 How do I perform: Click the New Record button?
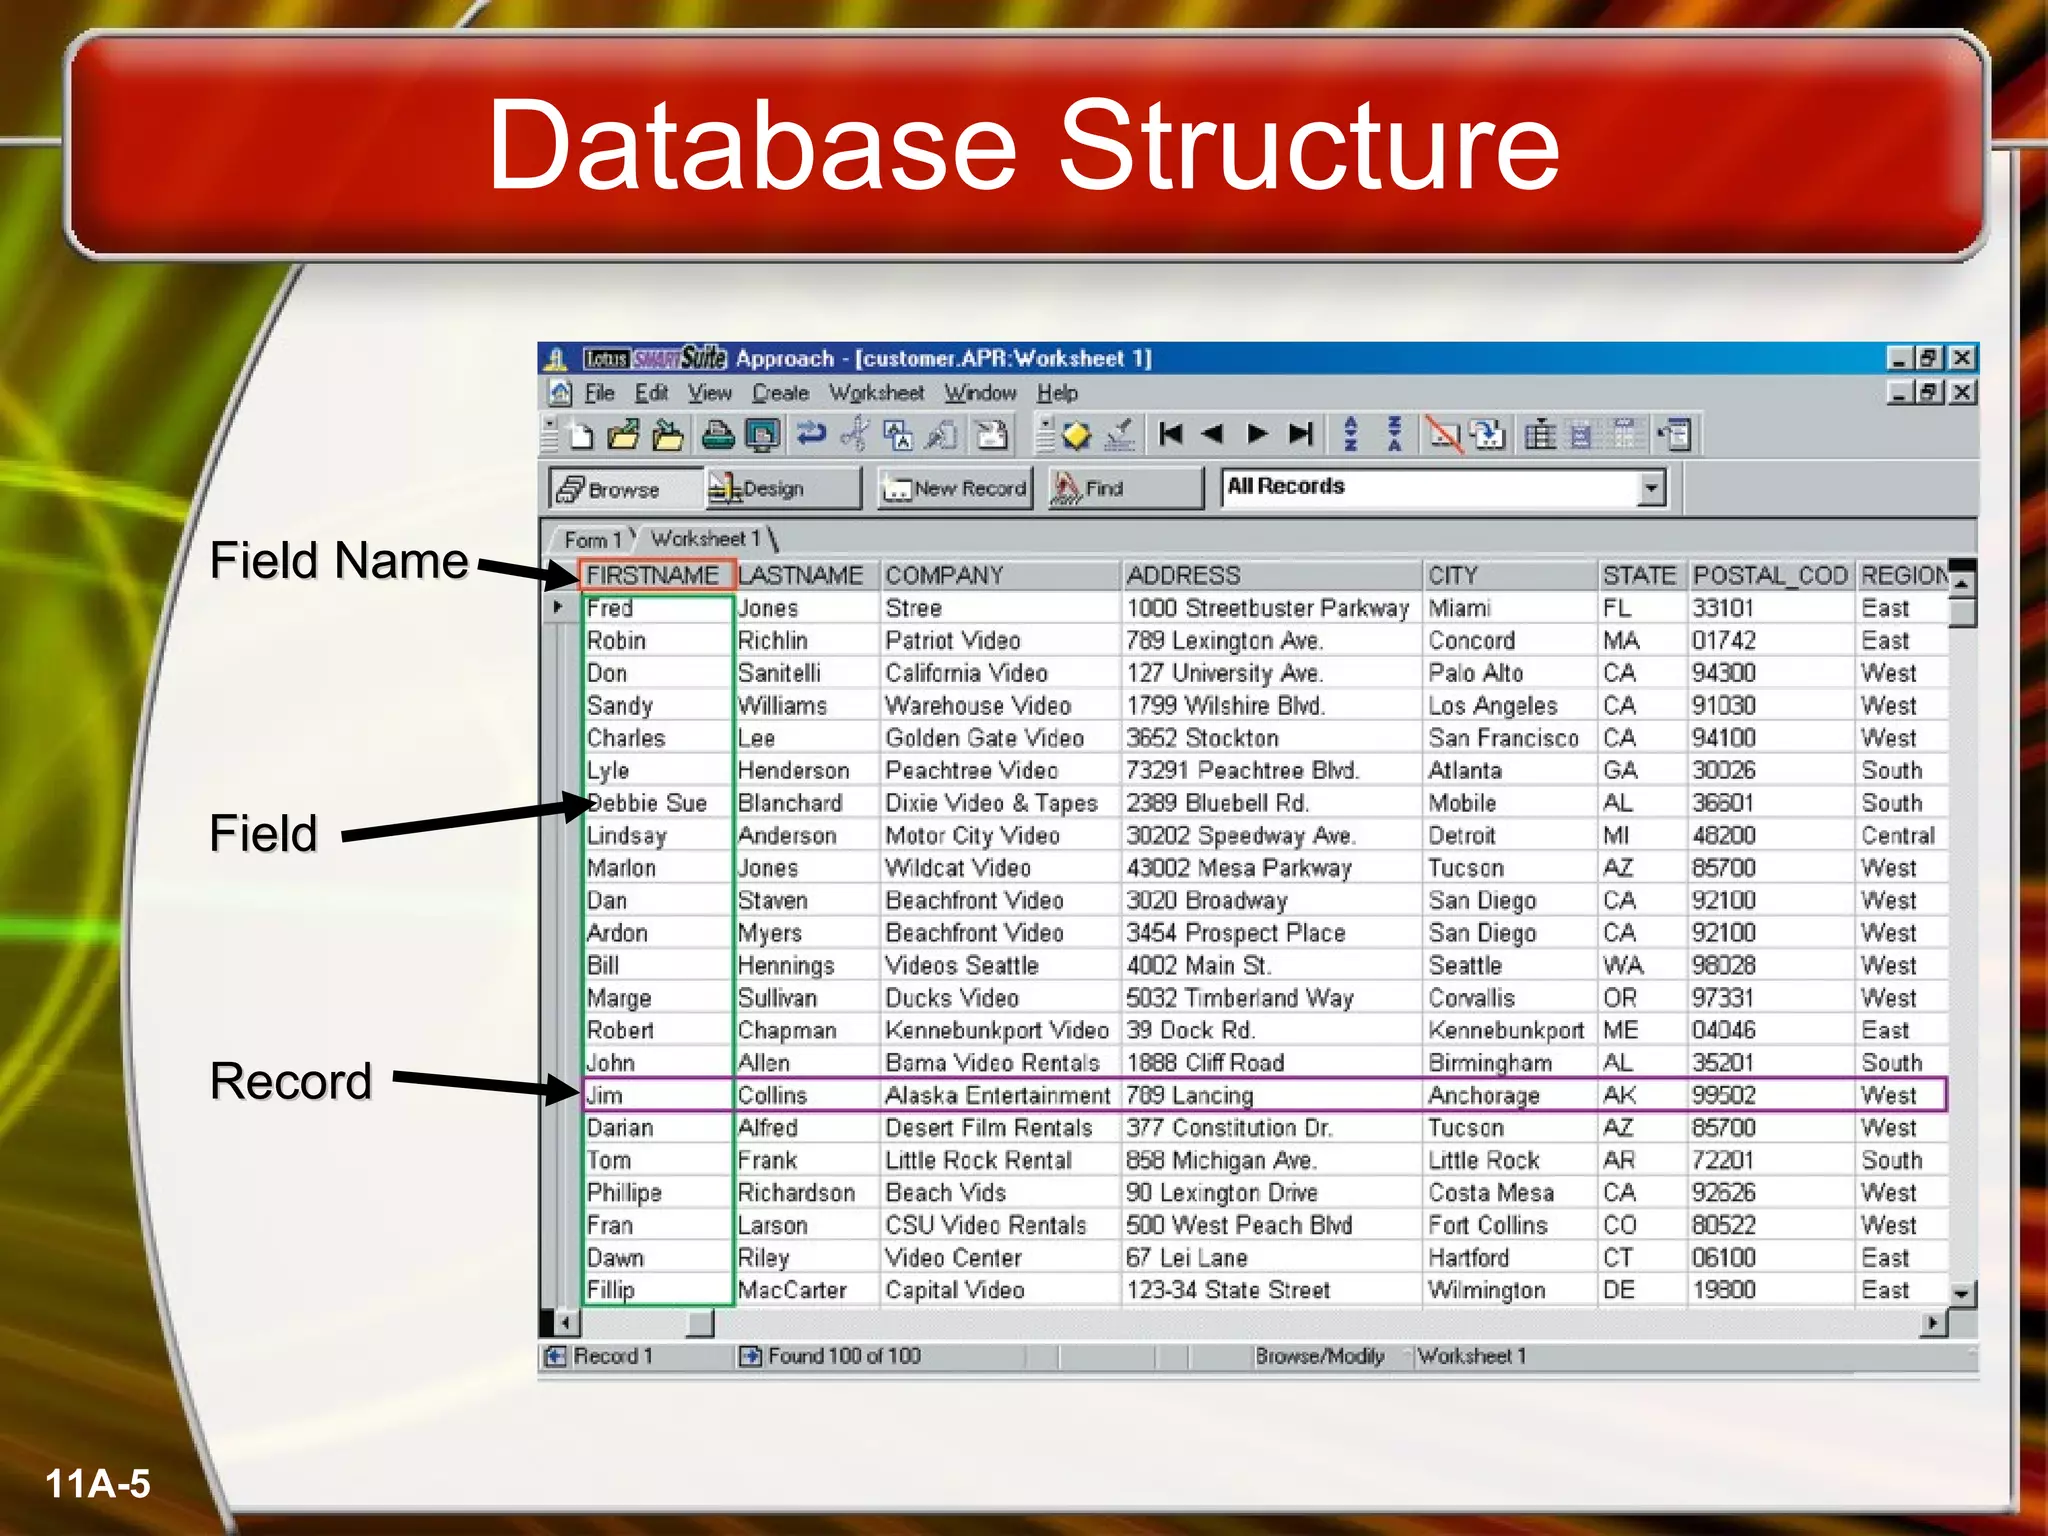955,489
